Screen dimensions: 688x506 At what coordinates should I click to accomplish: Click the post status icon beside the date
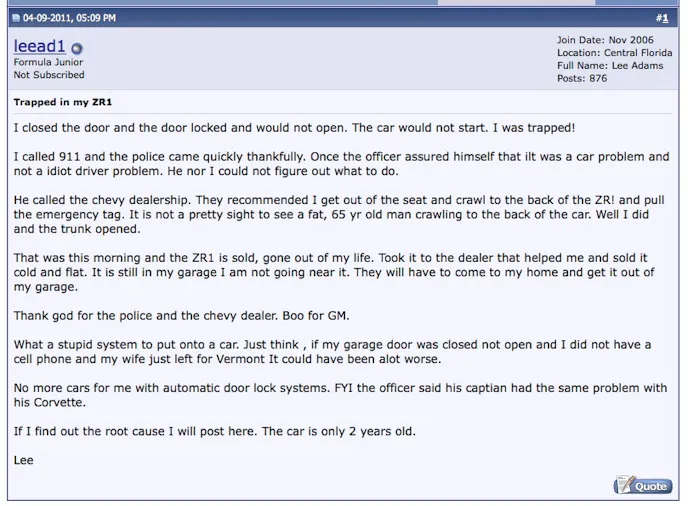click(16, 18)
